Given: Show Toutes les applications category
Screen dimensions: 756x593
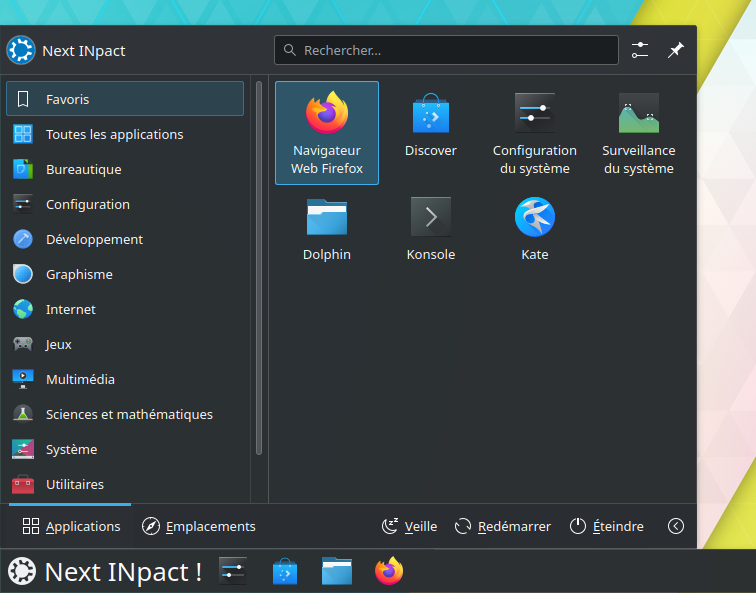Looking at the screenshot, I should tap(125, 134).
